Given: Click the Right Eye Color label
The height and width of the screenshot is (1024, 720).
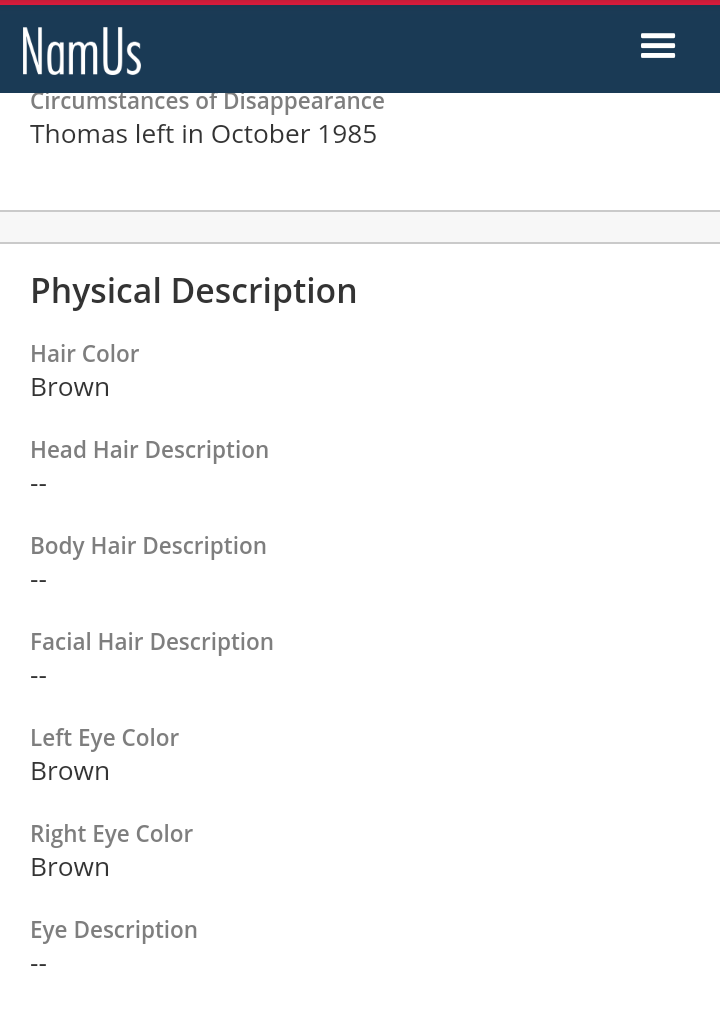Looking at the screenshot, I should (x=111, y=834).
